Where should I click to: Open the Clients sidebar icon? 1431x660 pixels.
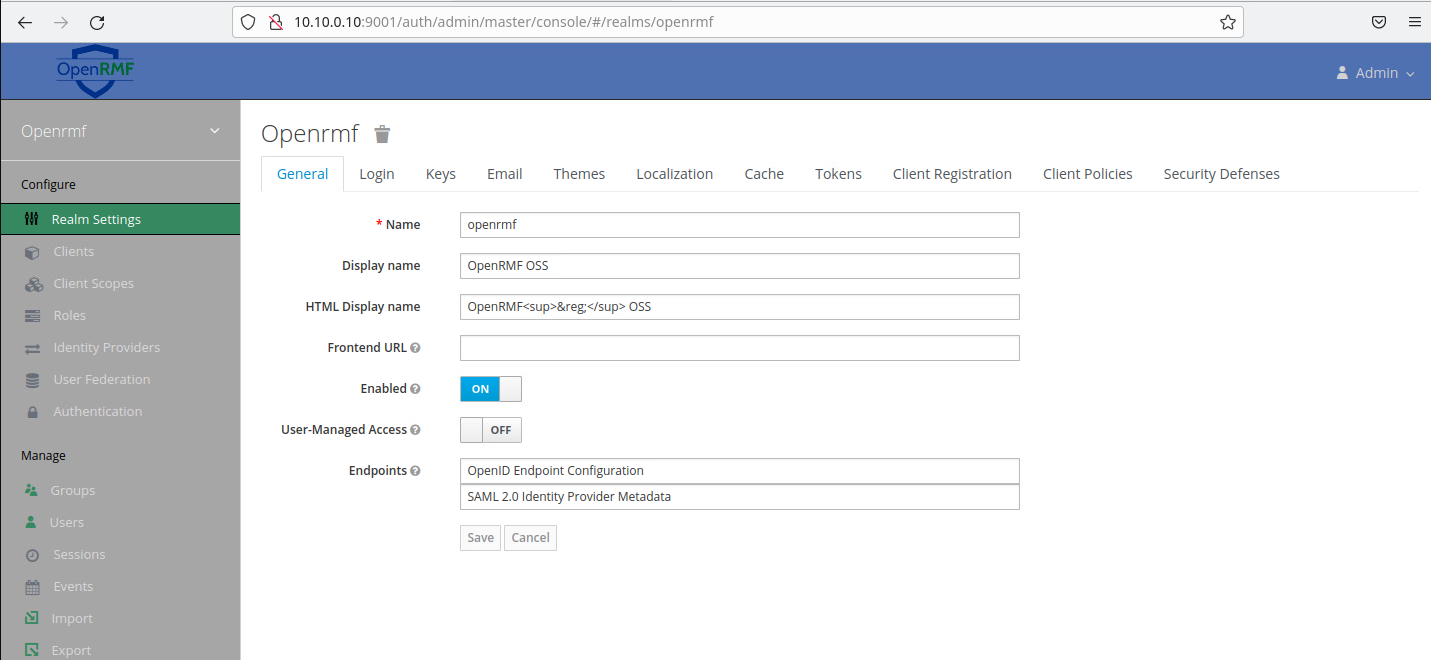pos(31,251)
